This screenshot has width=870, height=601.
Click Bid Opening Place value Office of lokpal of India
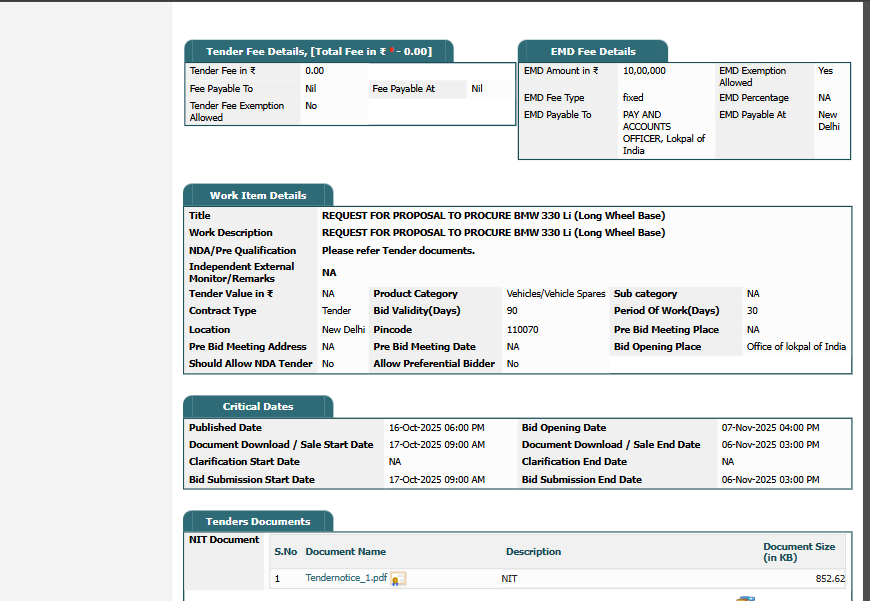[796, 346]
